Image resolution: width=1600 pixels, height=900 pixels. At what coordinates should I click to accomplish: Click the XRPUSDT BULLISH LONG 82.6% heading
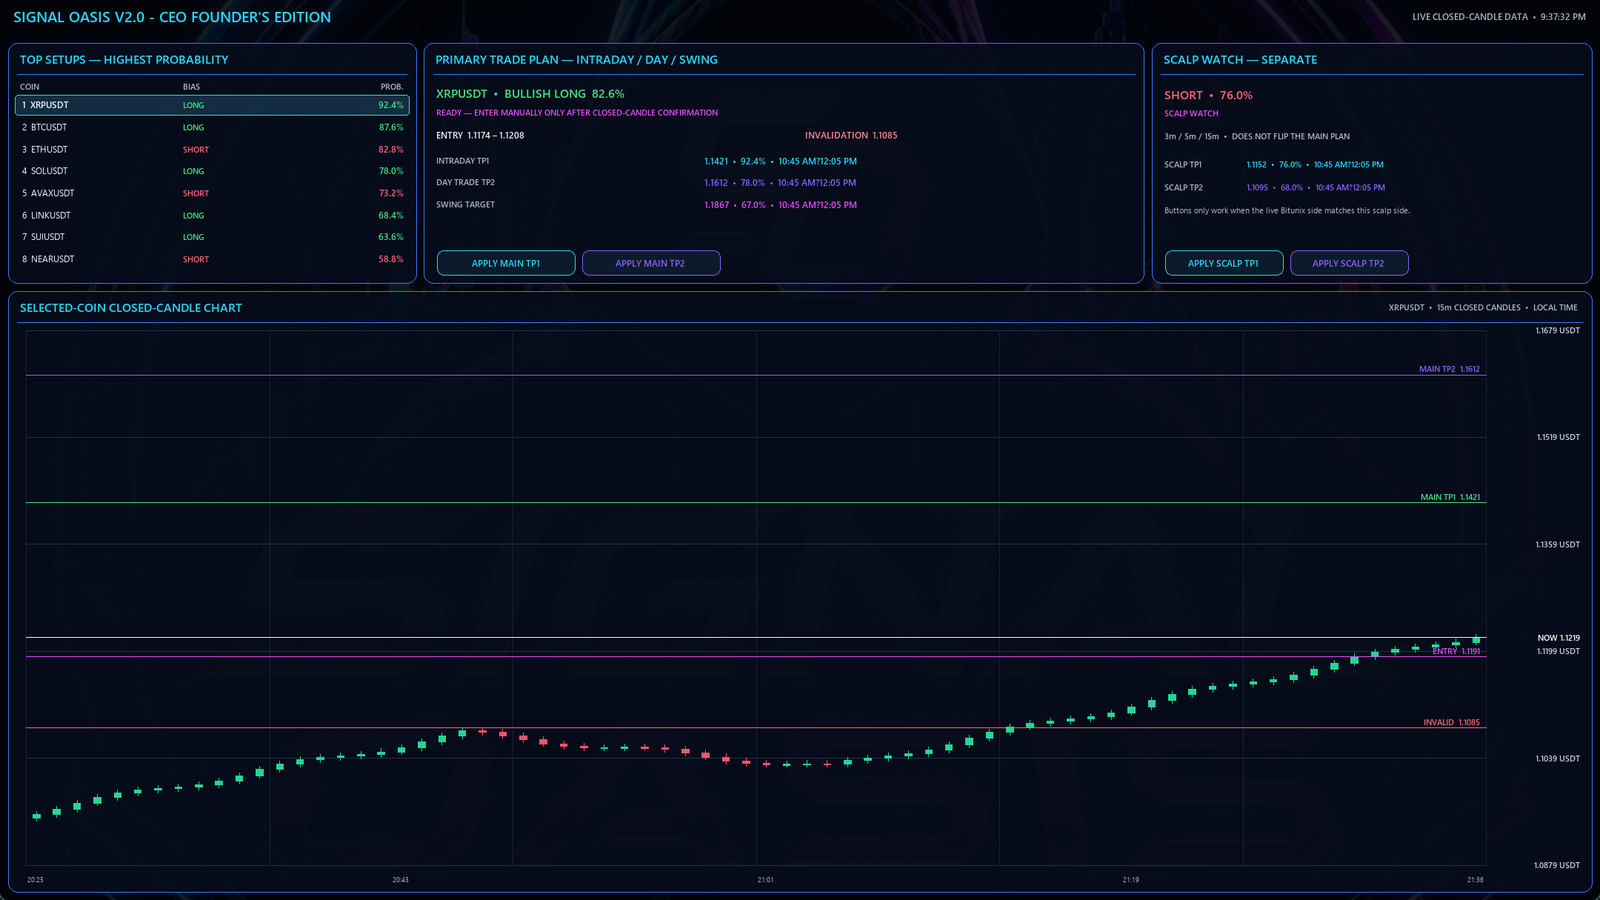[530, 94]
